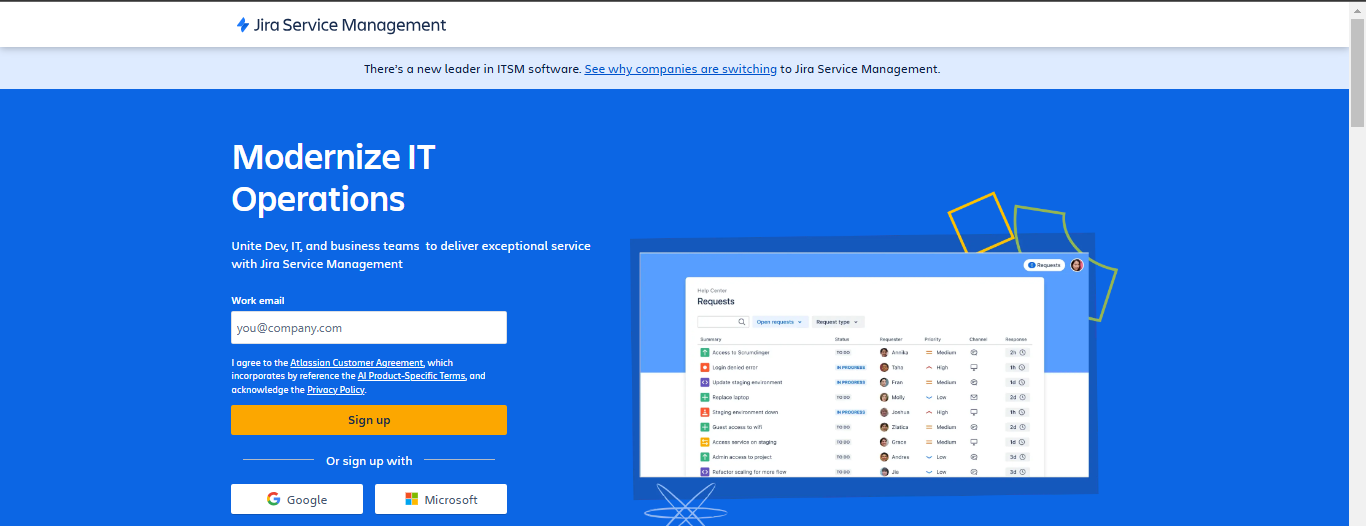This screenshot has height=526, width=1366.
Task: Open the 'See why companies are switching' link
Action: (680, 69)
